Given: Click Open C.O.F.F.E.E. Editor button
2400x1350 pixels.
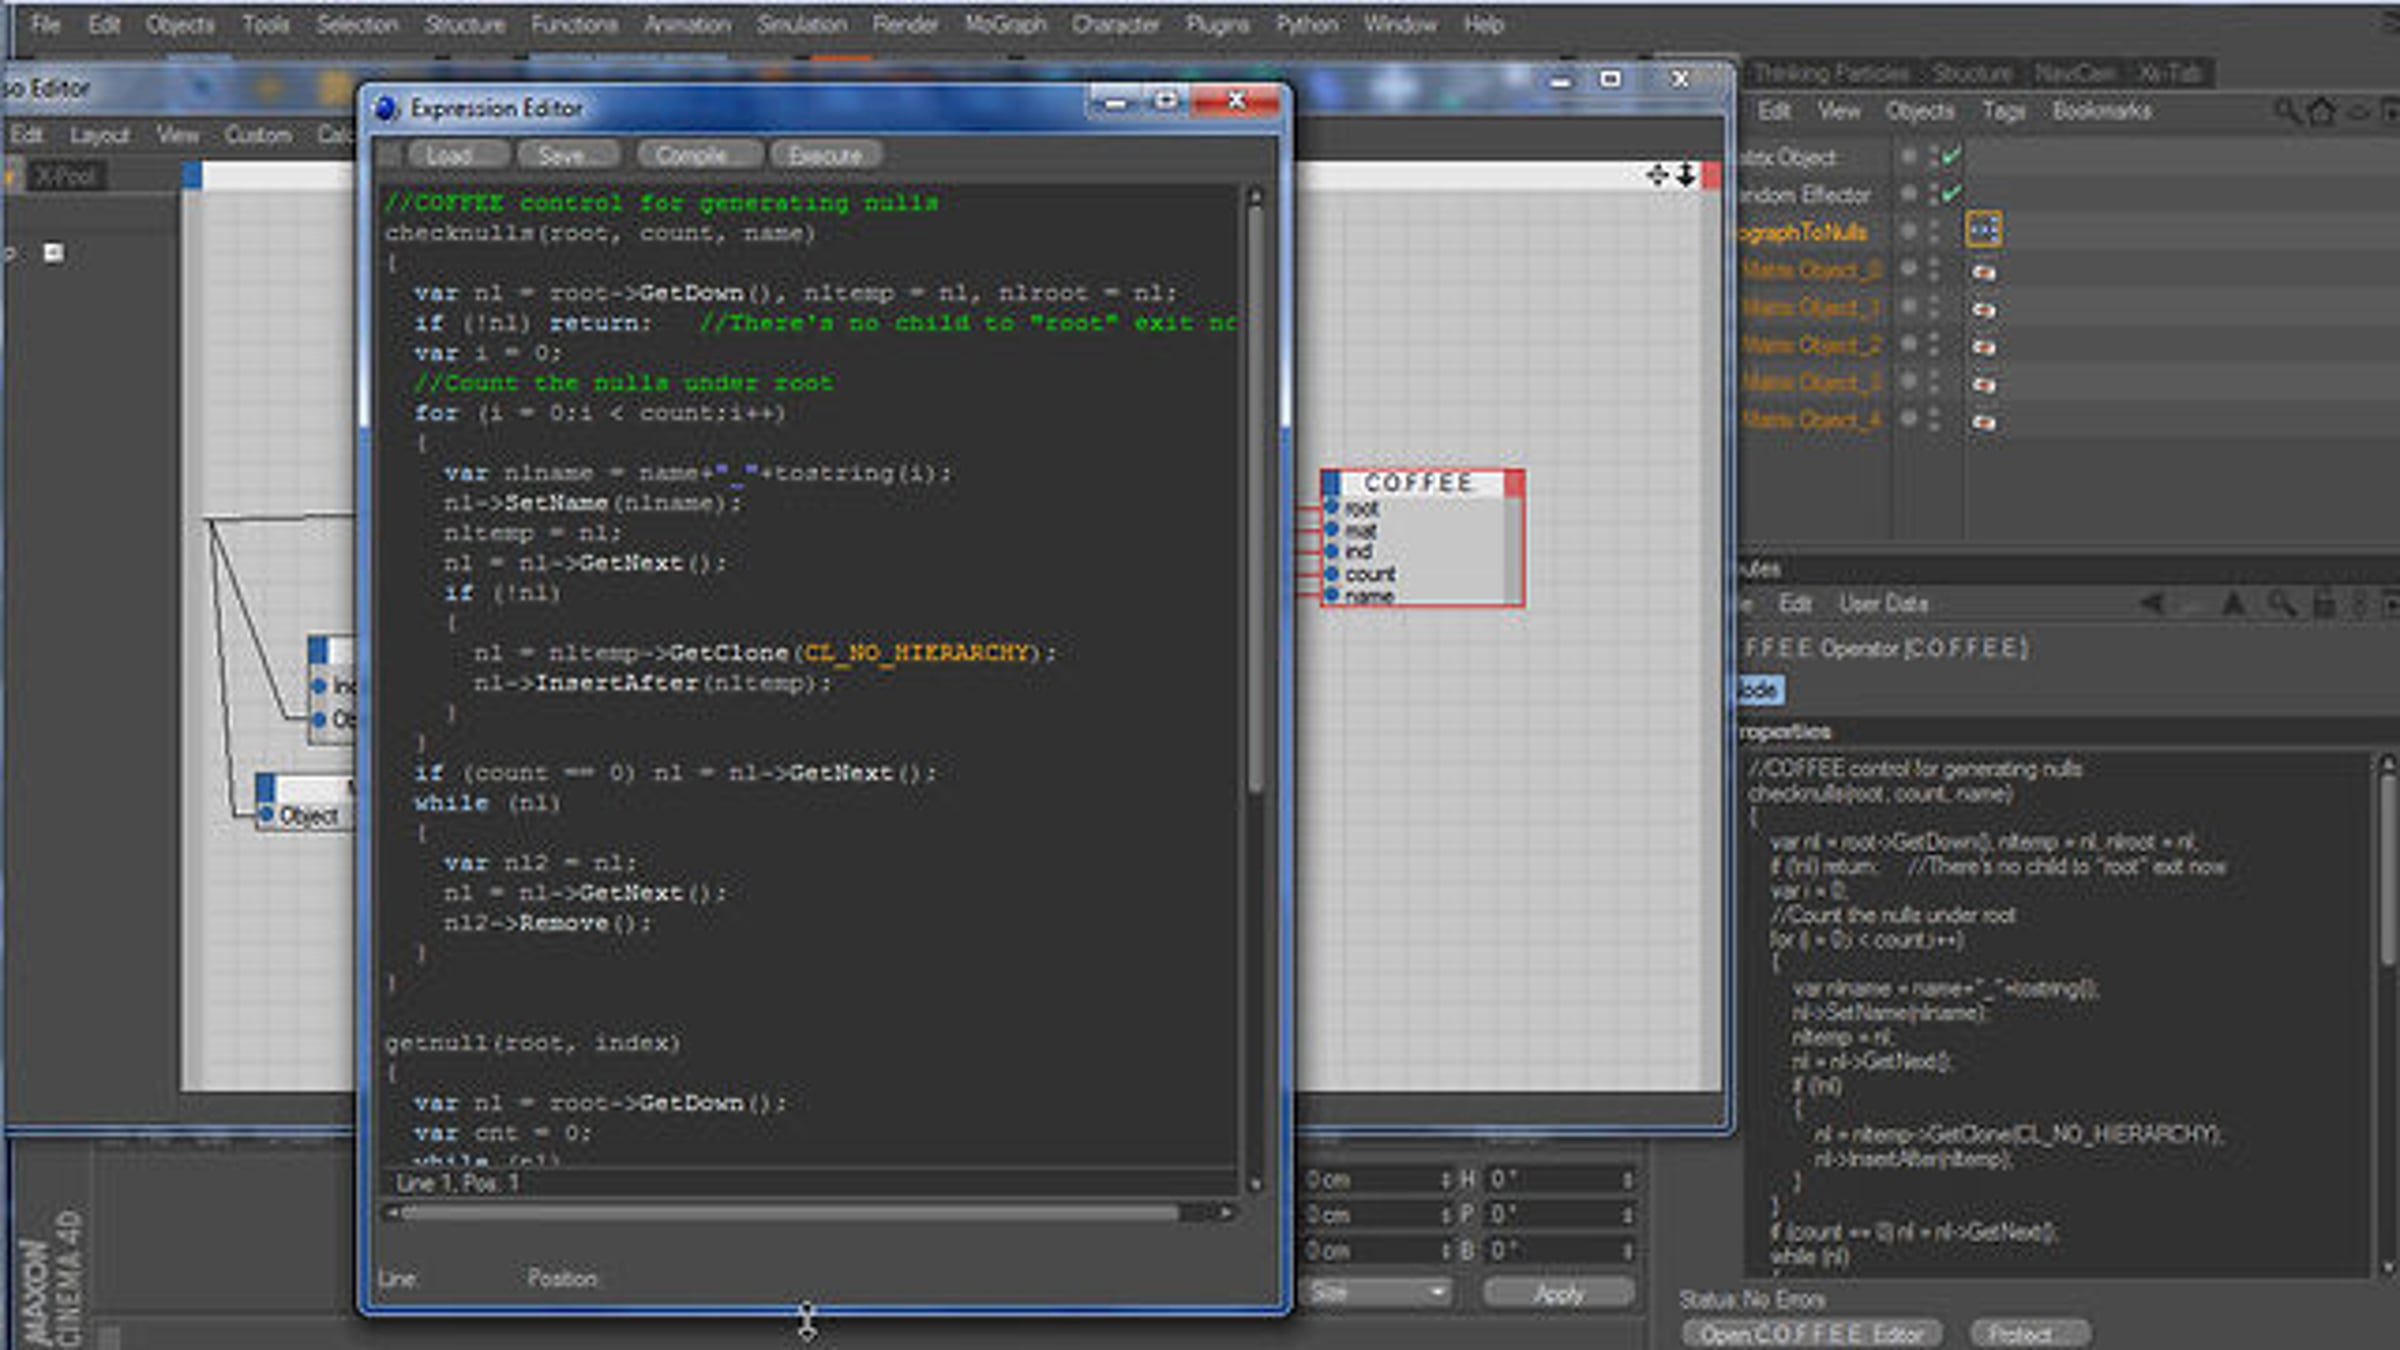Looking at the screenshot, I should (1811, 1334).
